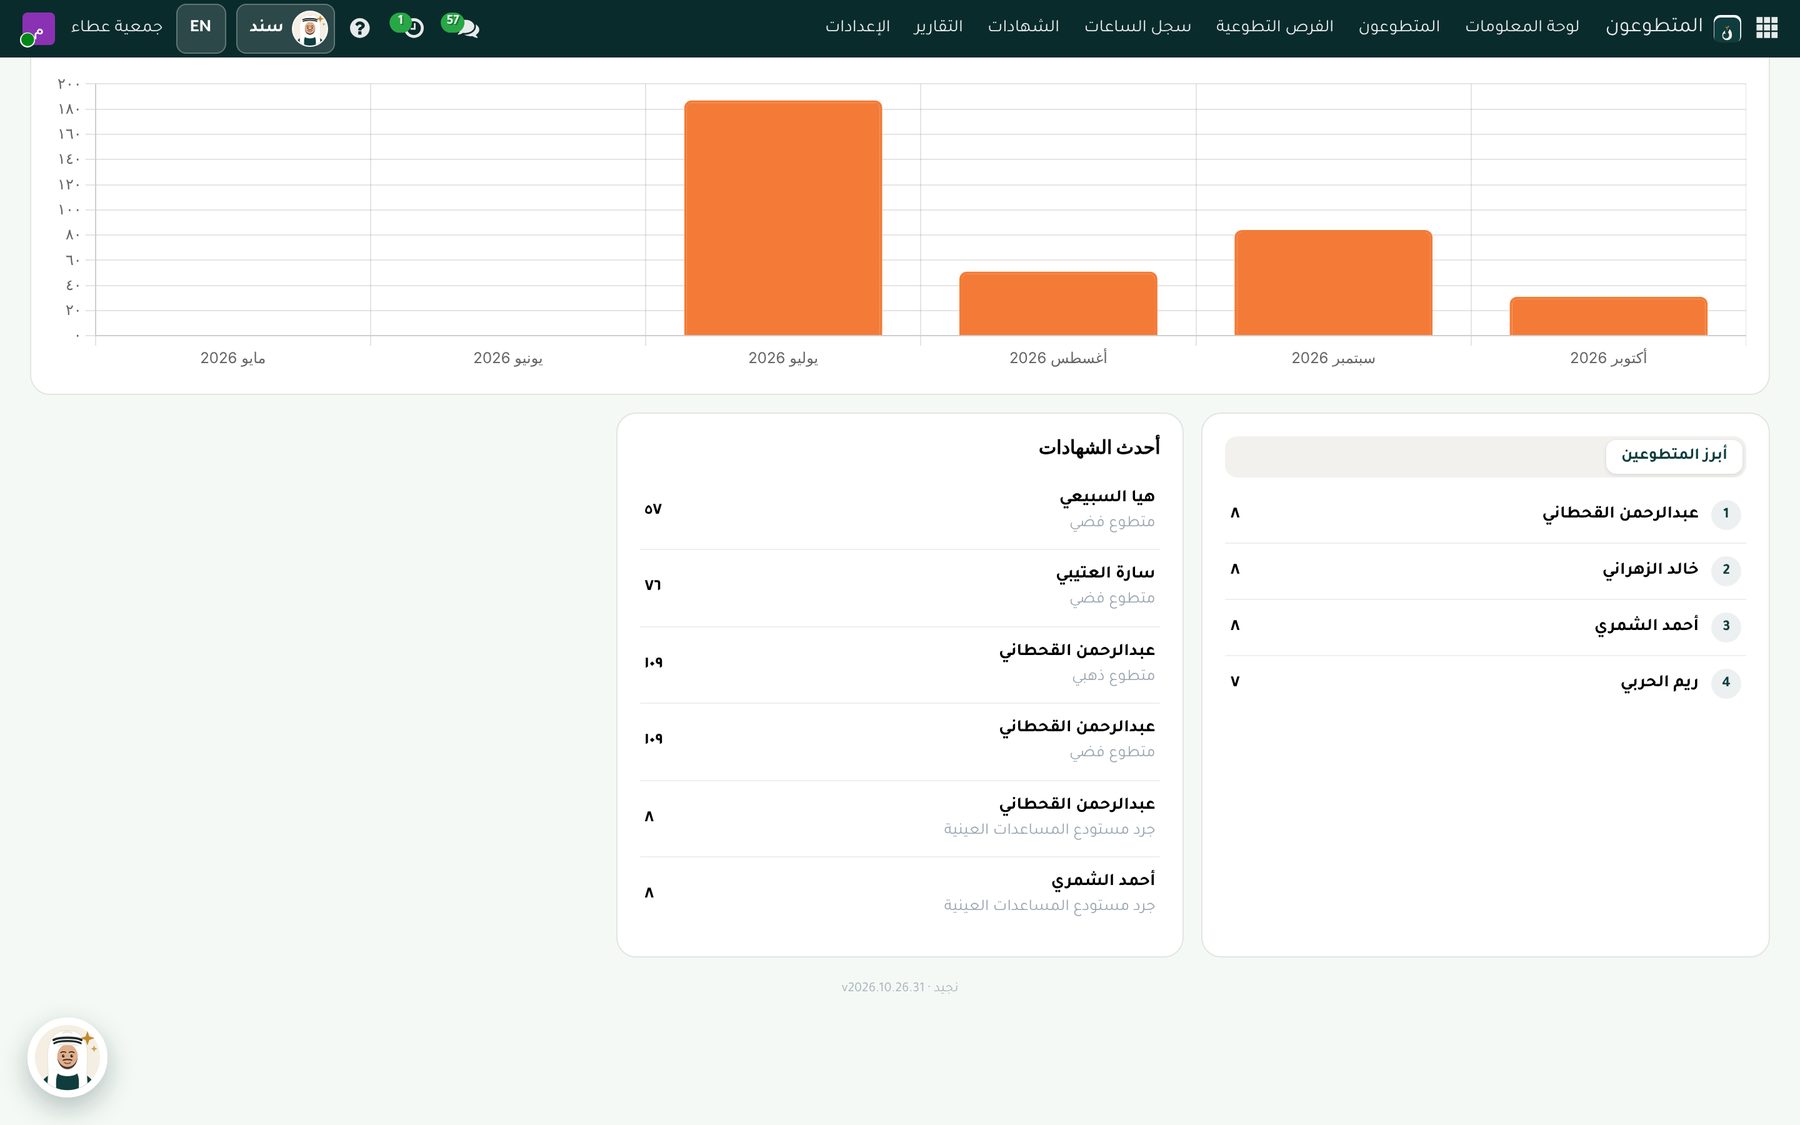Screen dimensions: 1800x1125
Task: Open هيا السبيعي certificate entry
Action: (x=899, y=509)
